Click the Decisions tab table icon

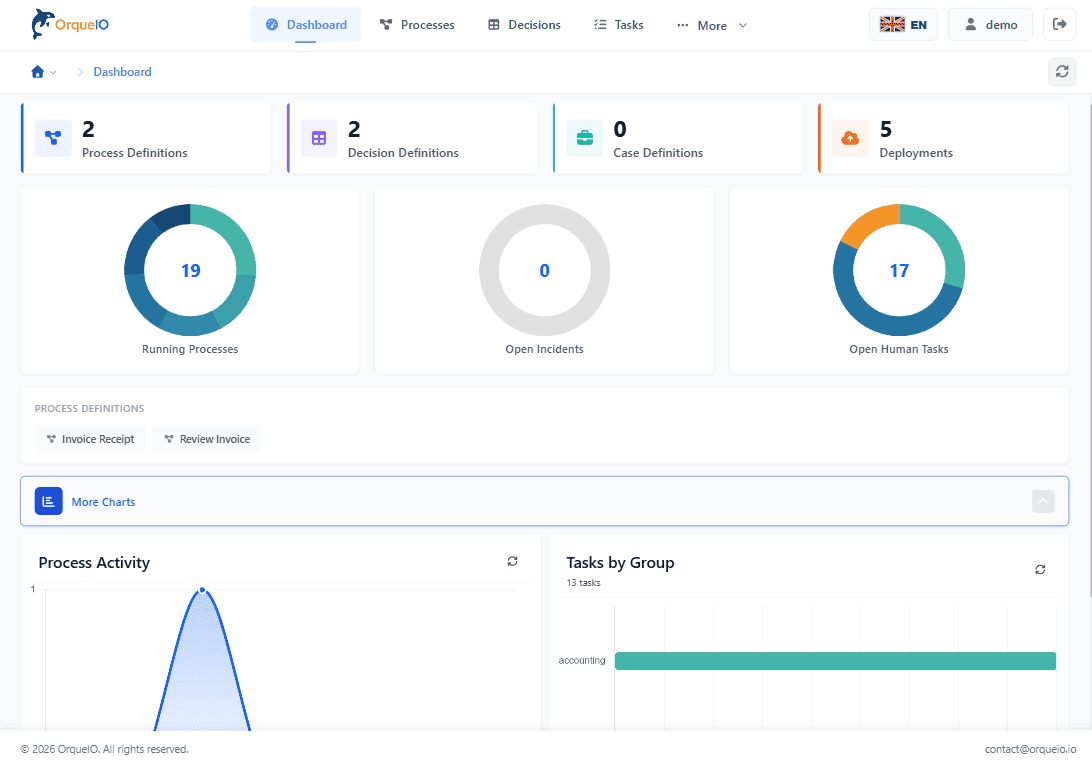tap(494, 24)
